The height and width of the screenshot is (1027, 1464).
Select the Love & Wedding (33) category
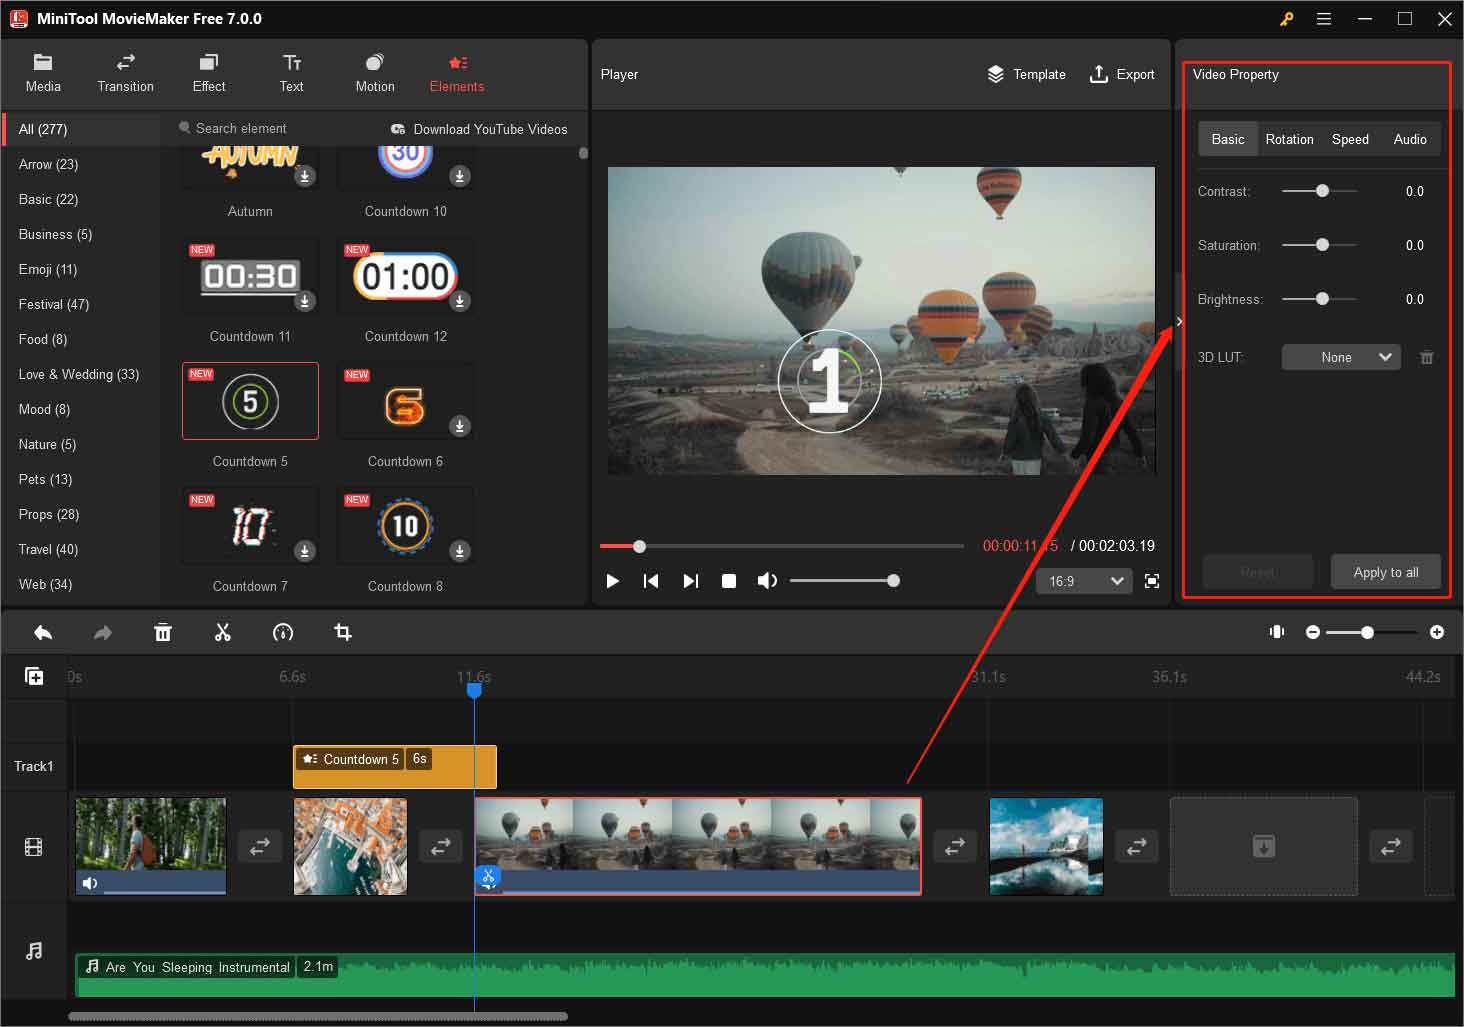coord(79,374)
